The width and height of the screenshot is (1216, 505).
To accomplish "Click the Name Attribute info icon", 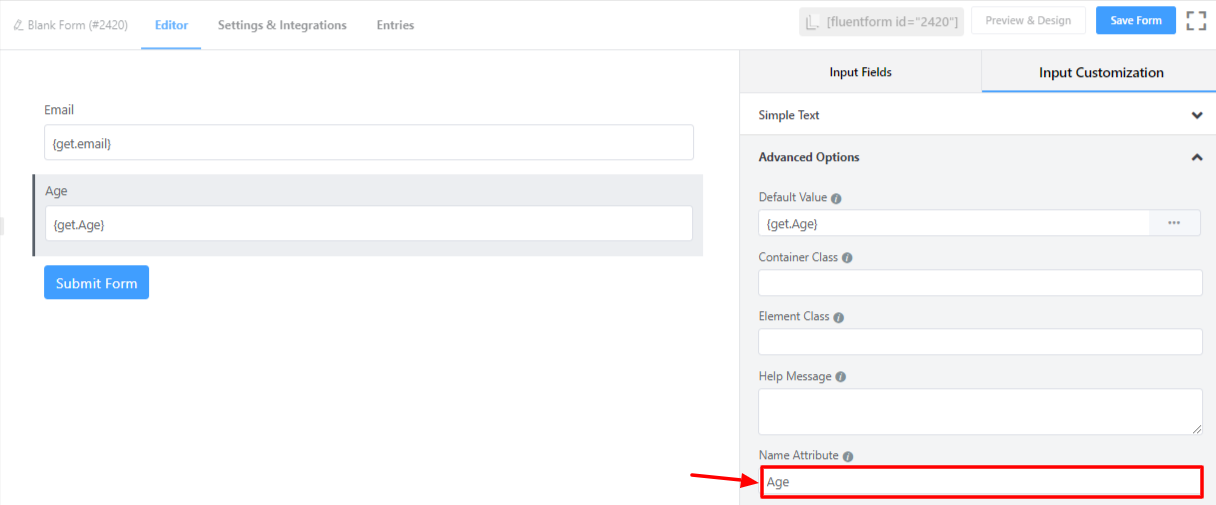I will click(x=848, y=456).
